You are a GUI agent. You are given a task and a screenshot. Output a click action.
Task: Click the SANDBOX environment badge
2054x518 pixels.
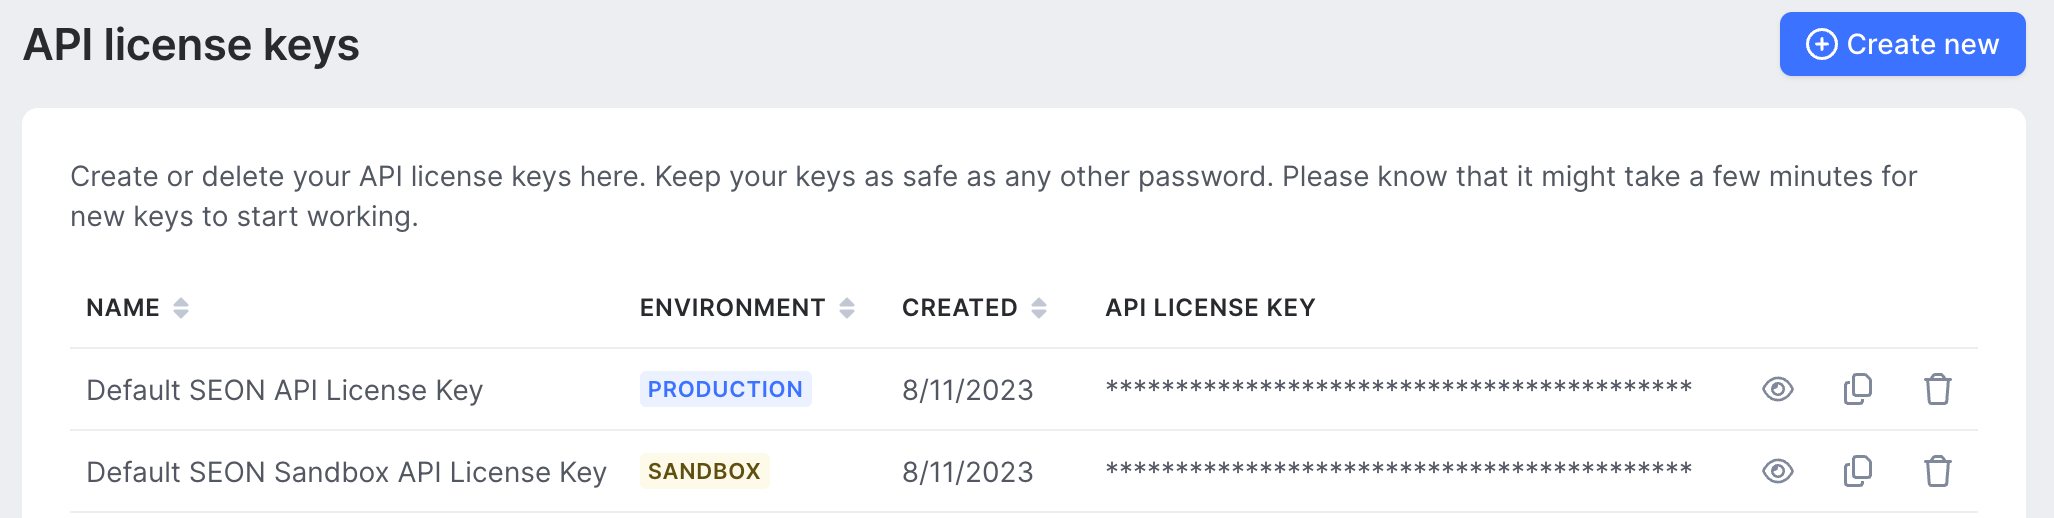pos(704,471)
